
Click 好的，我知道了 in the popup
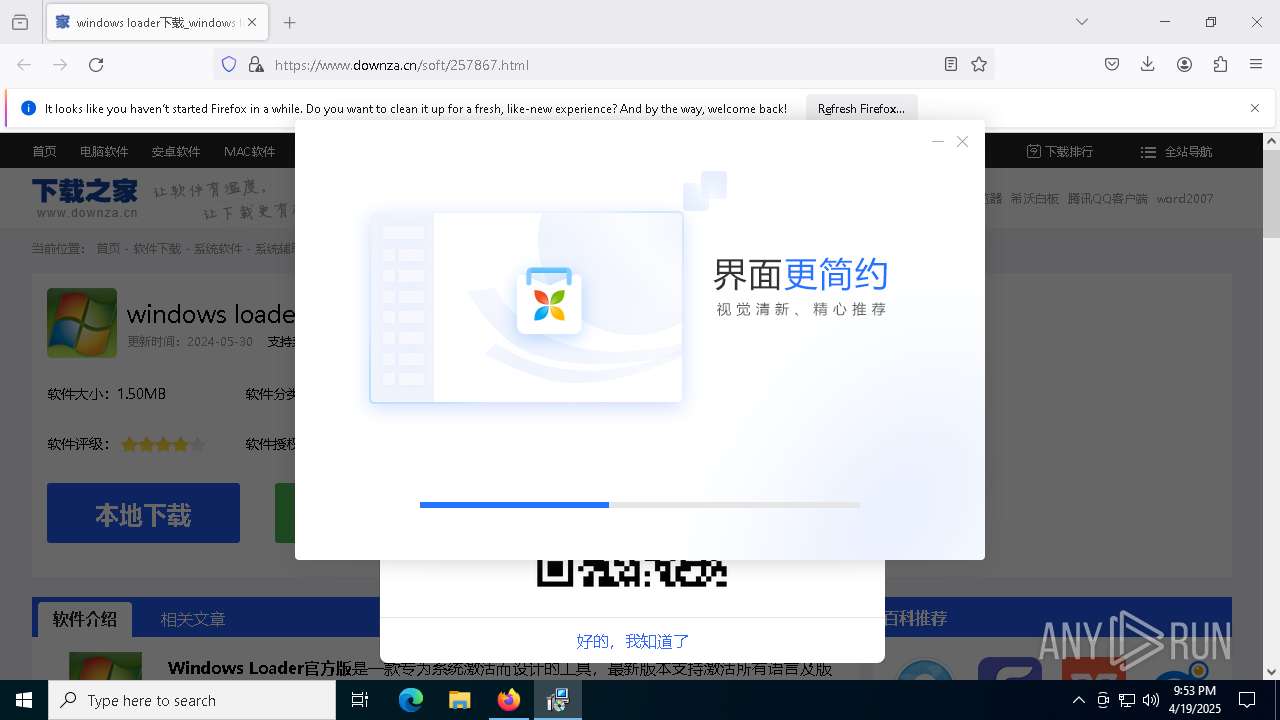pyautogui.click(x=632, y=641)
